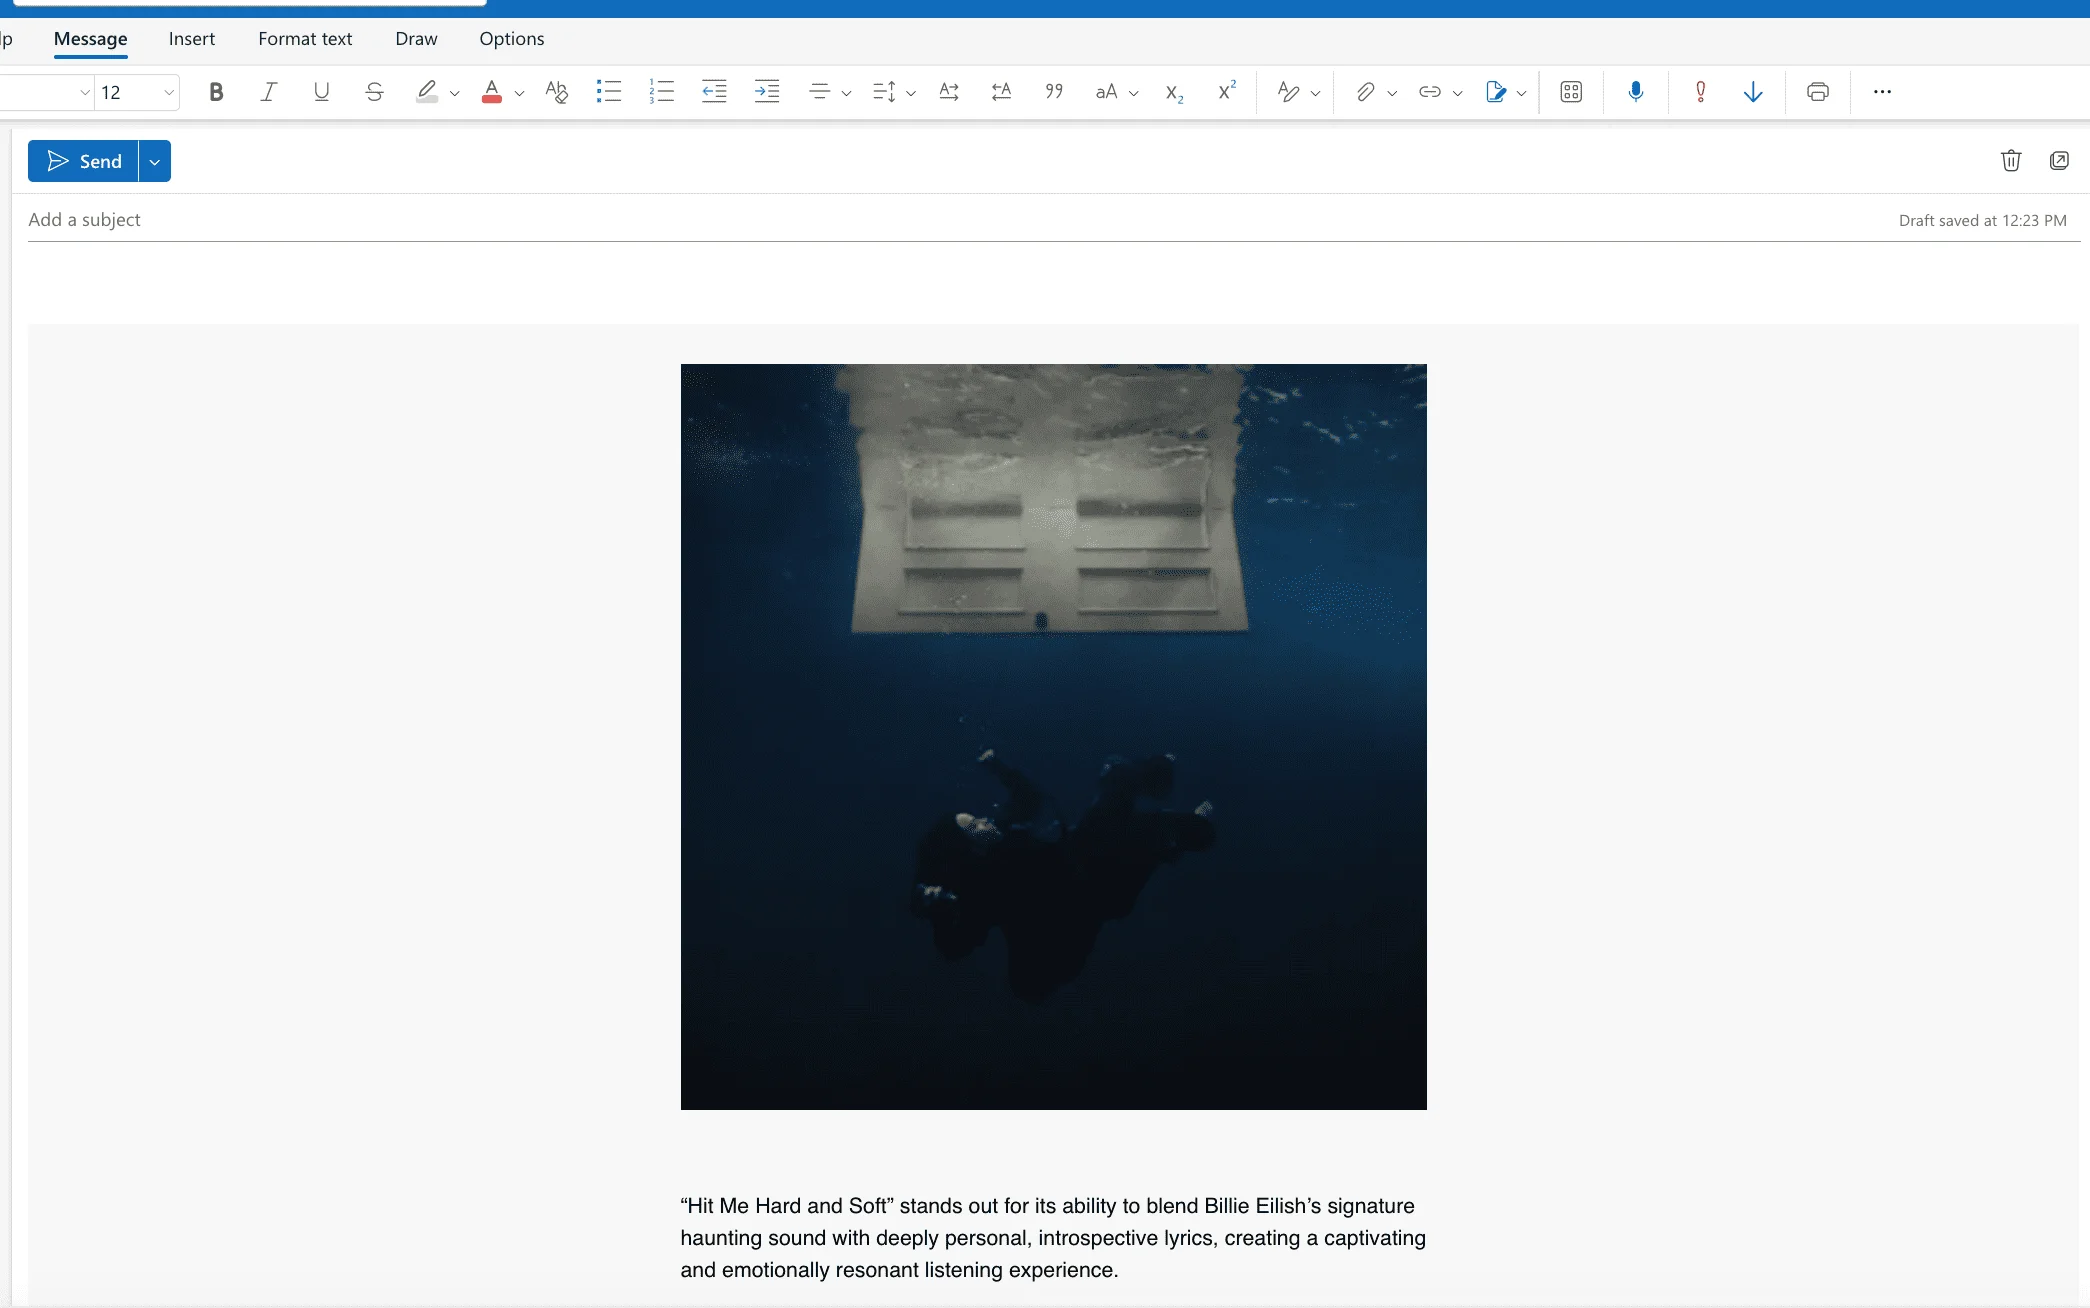Start dictation with microphone icon
The height and width of the screenshot is (1308, 2090).
click(1636, 92)
